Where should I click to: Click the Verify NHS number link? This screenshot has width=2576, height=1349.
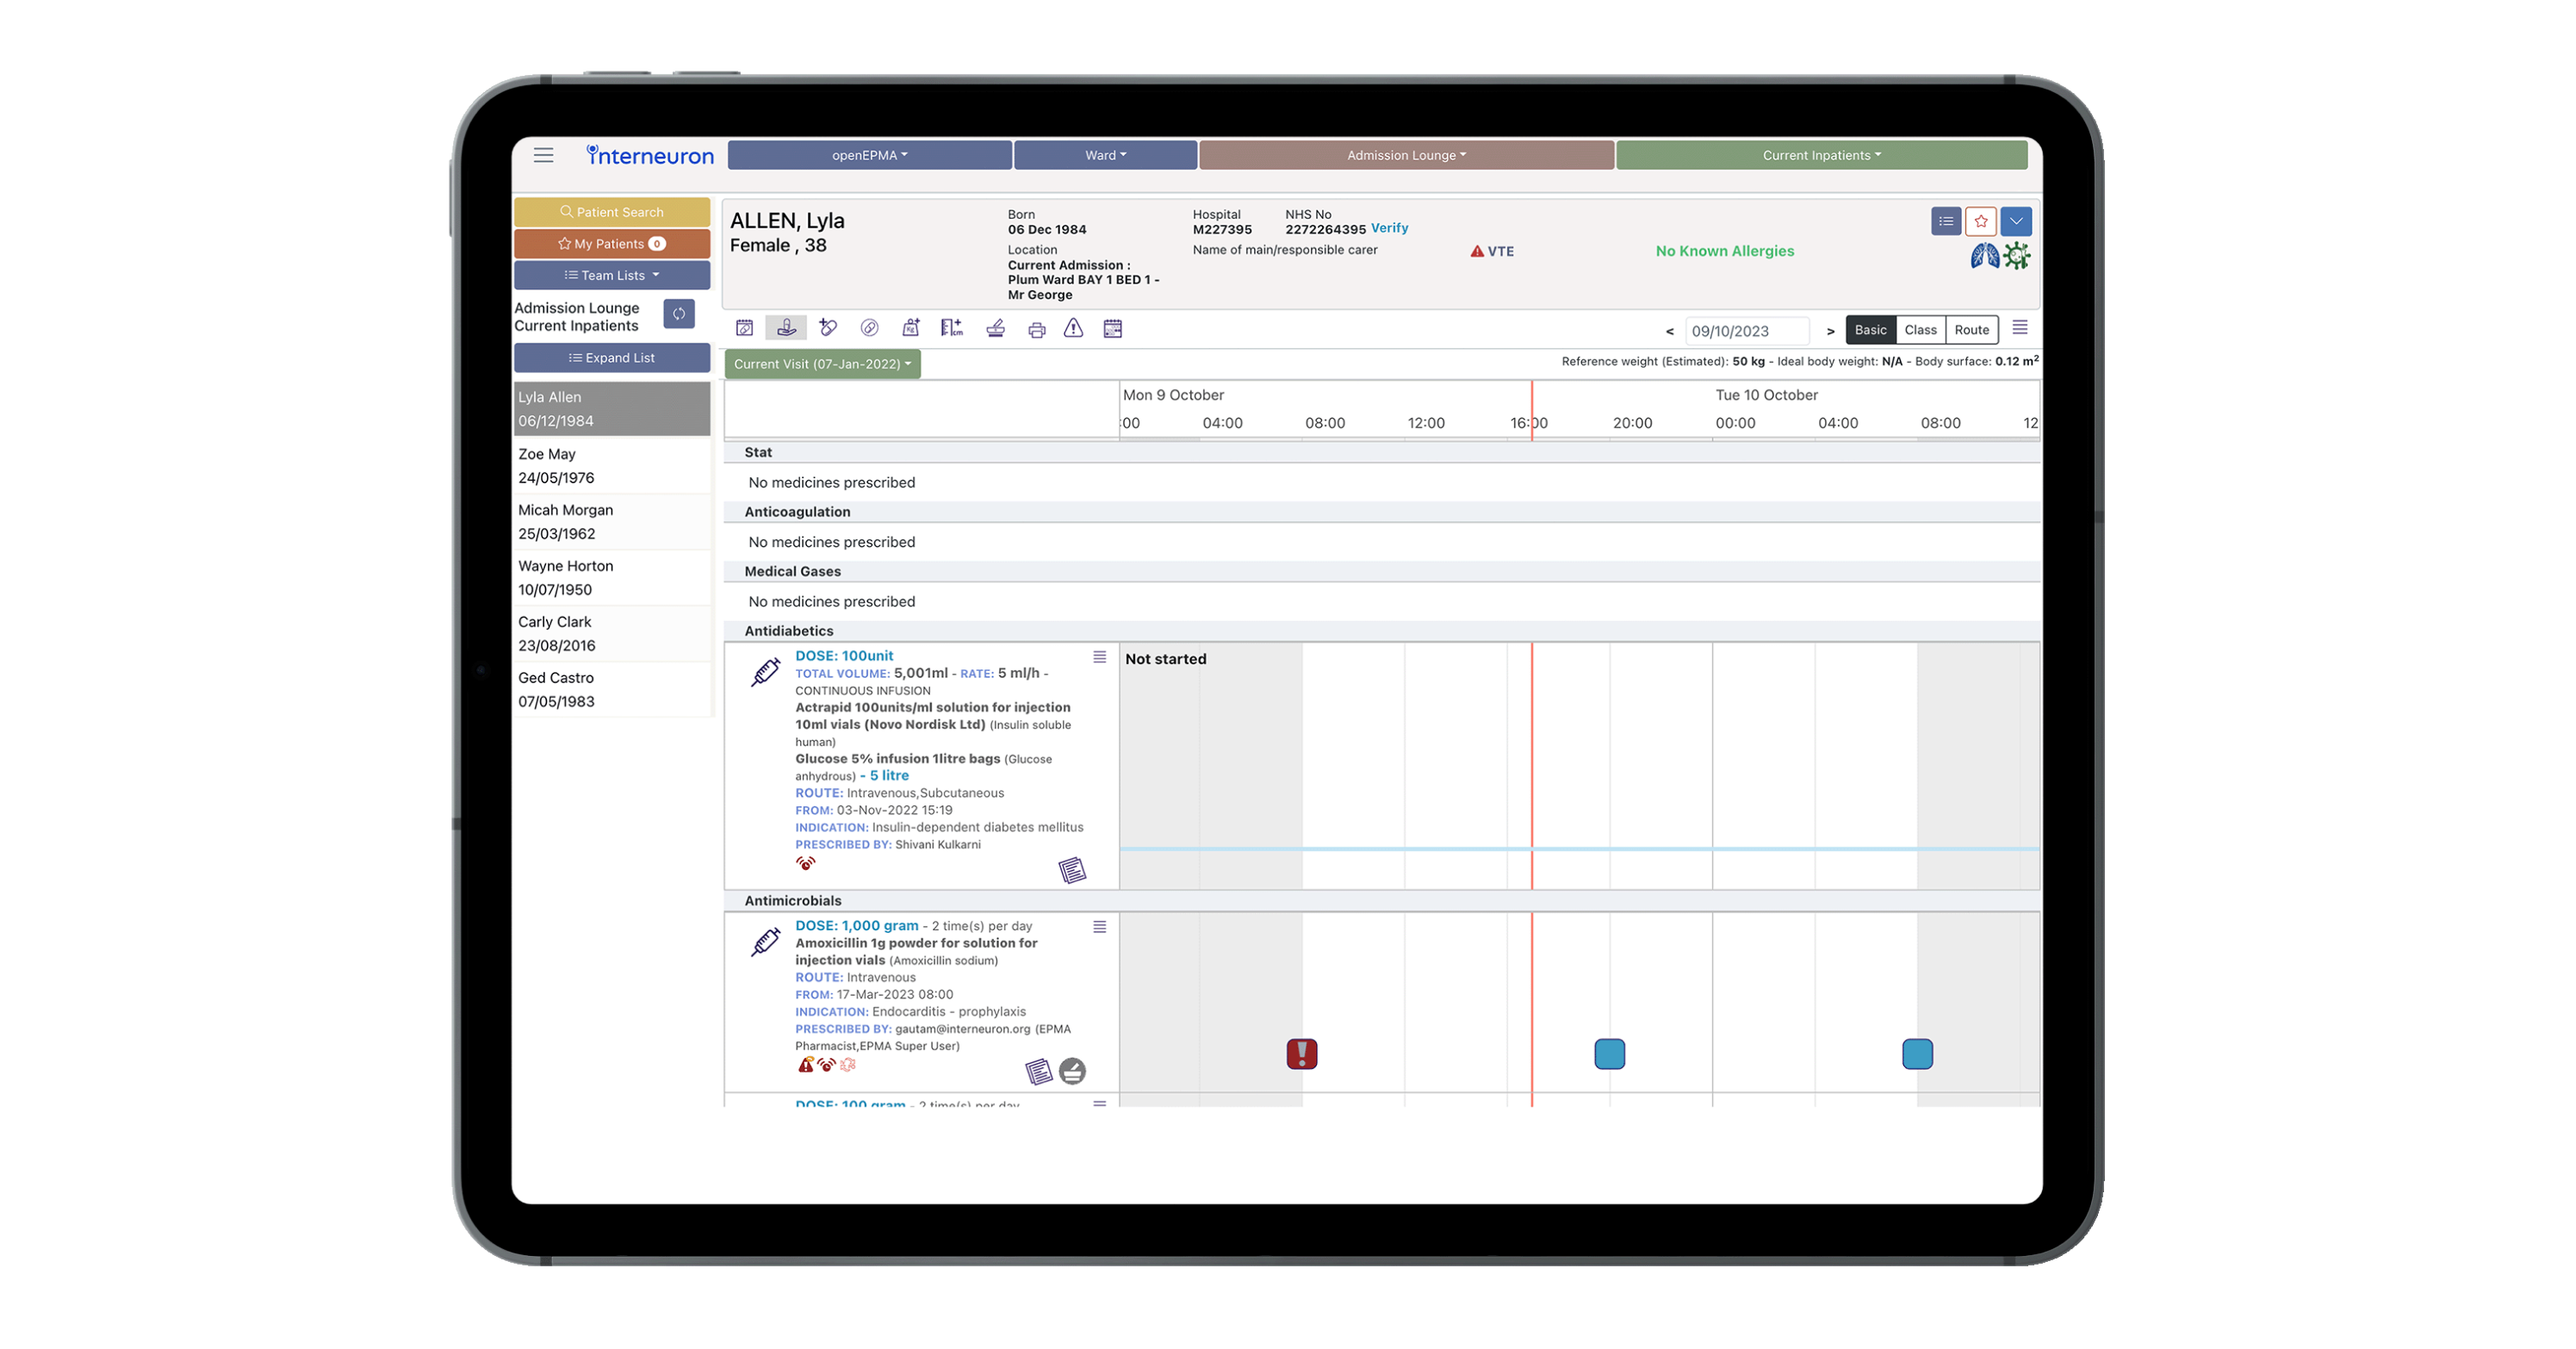pyautogui.click(x=1389, y=228)
